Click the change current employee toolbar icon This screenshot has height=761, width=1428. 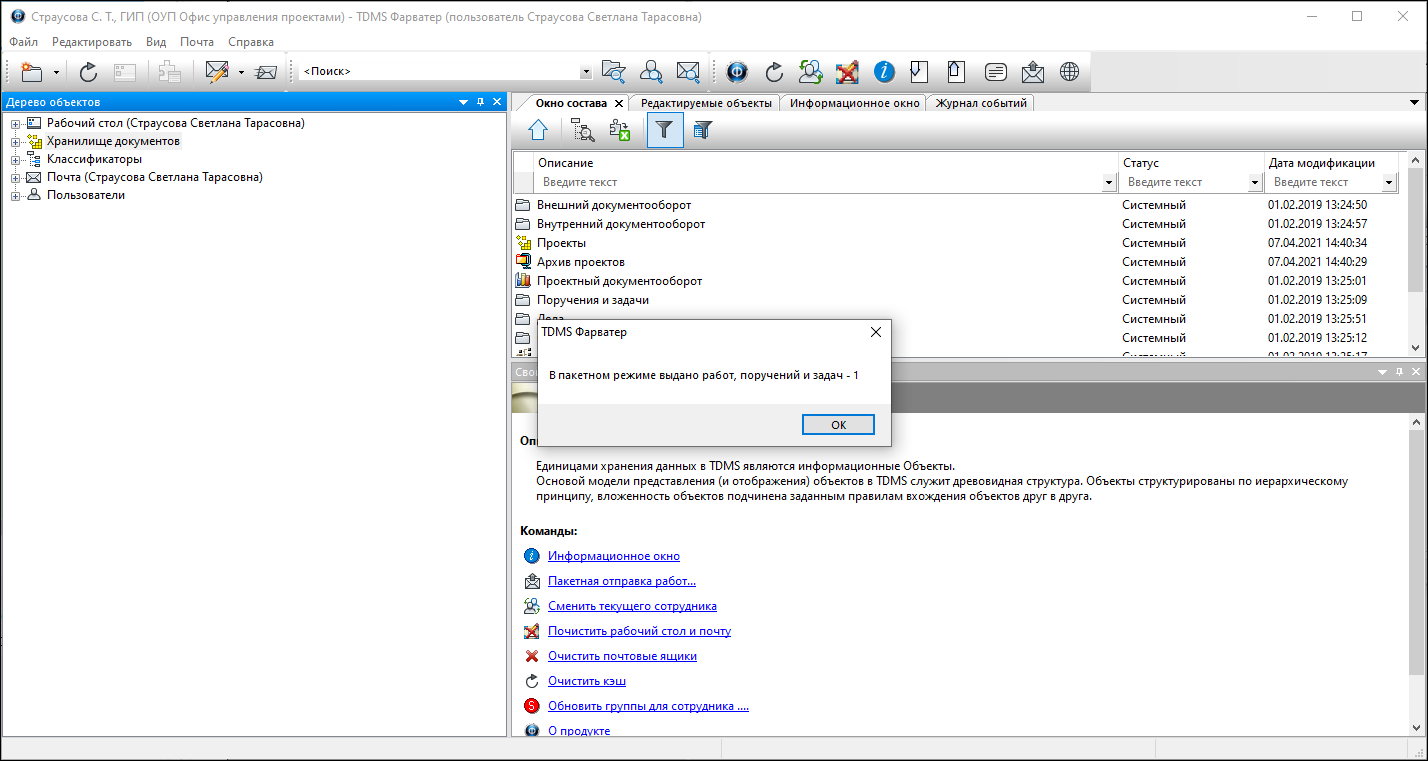coord(811,72)
